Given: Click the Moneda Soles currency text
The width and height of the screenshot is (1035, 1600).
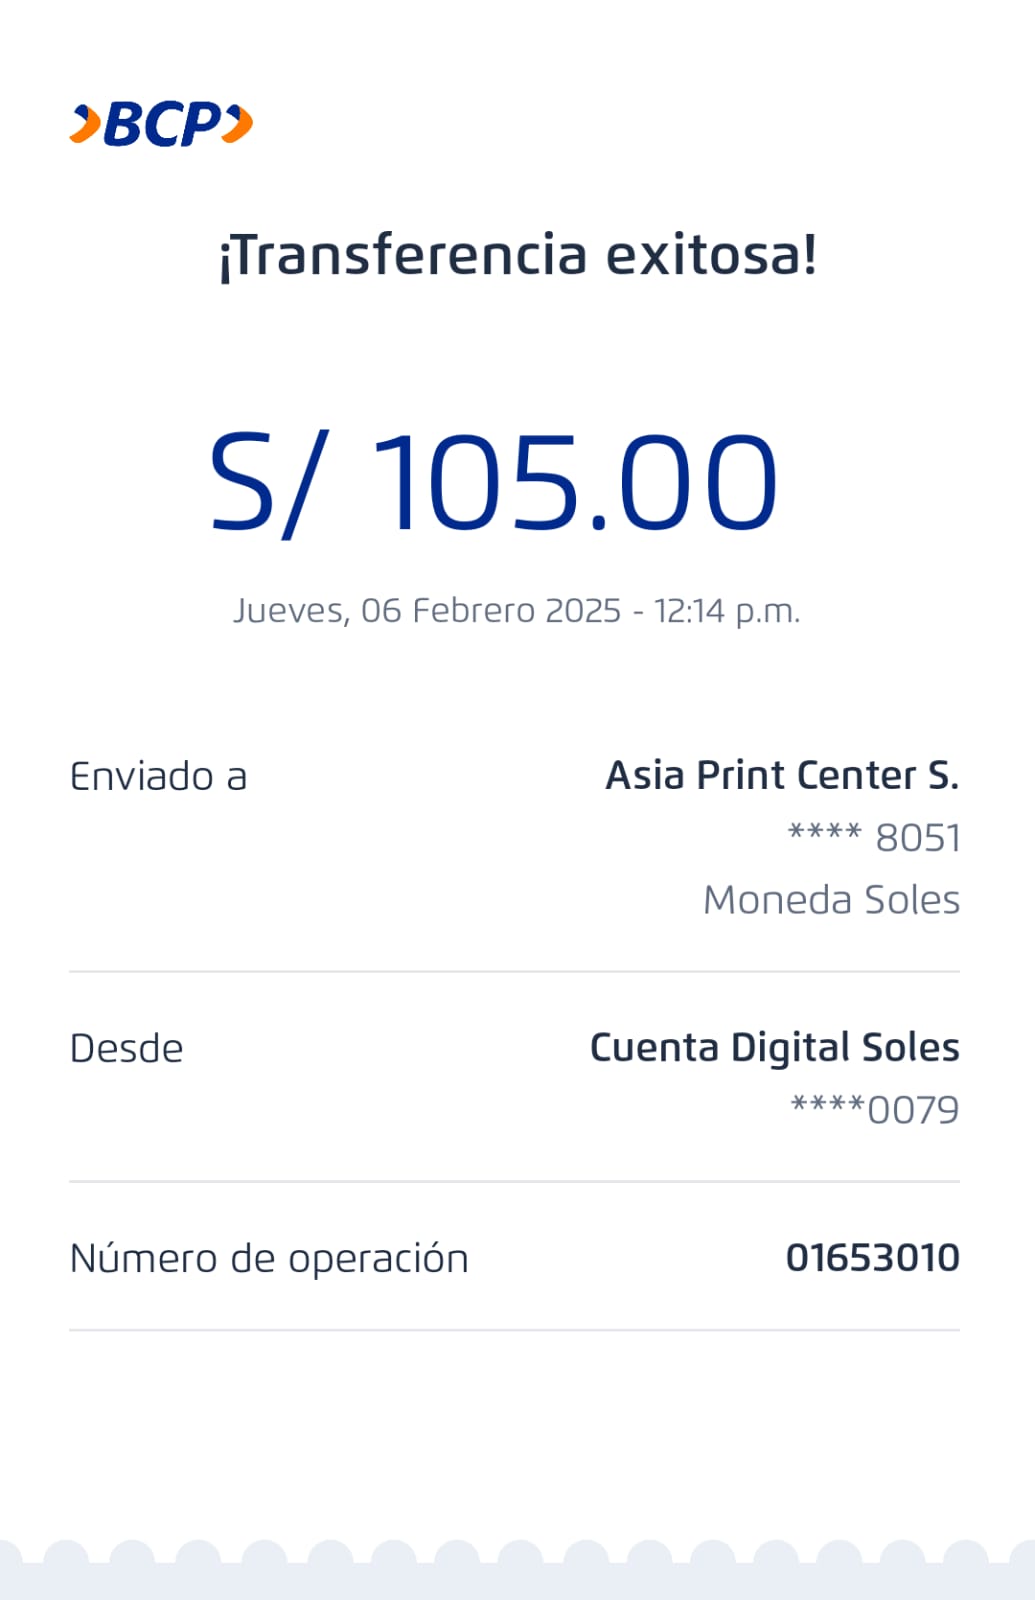Looking at the screenshot, I should pyautogui.click(x=831, y=899).
